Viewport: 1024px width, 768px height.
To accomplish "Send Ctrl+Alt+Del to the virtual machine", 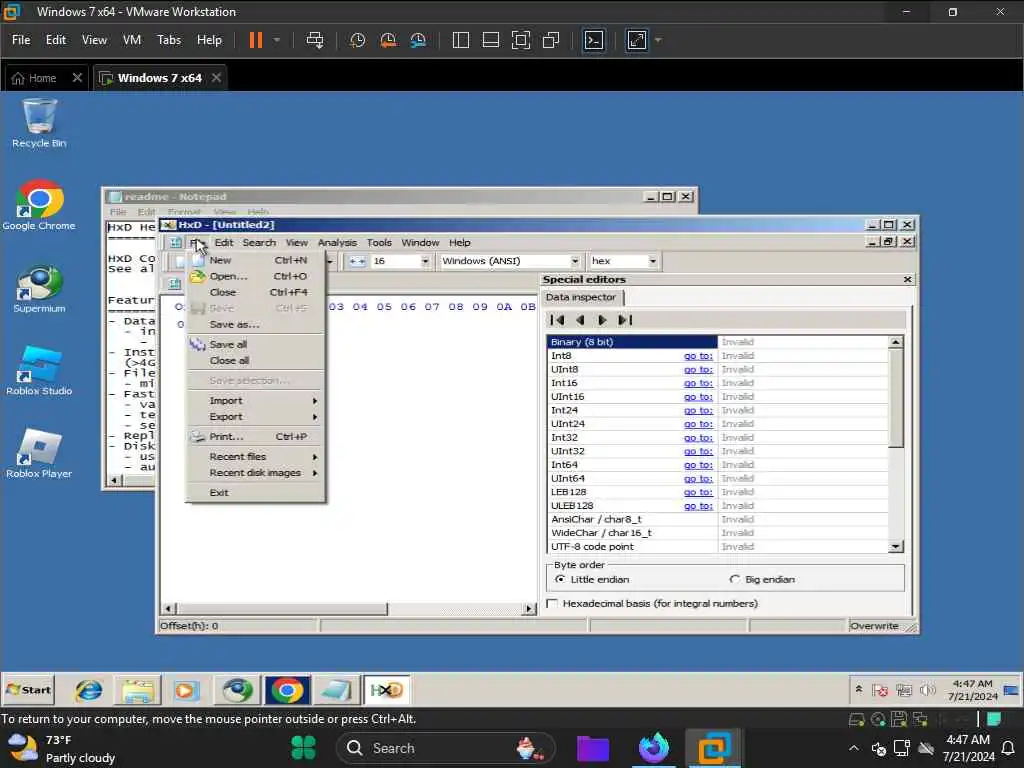I will 315,40.
